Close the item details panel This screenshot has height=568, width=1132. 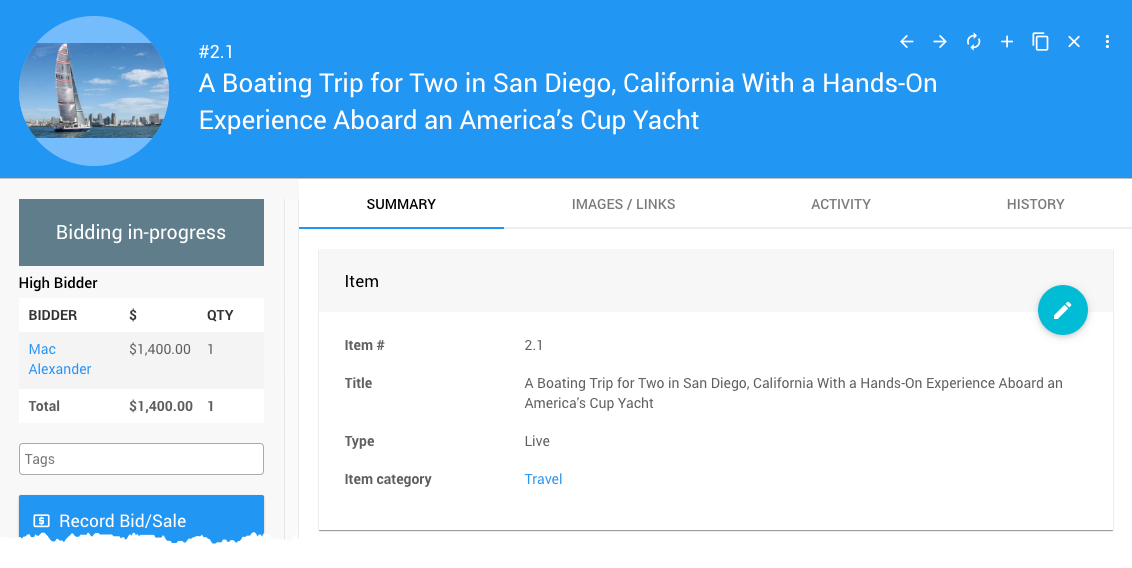pos(1074,42)
